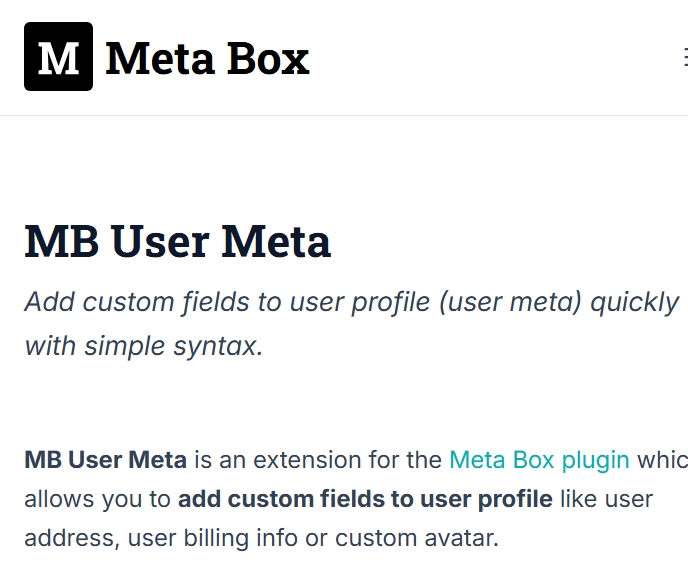Click the word quickly in tagline
The image size is (688, 585).
click(634, 303)
